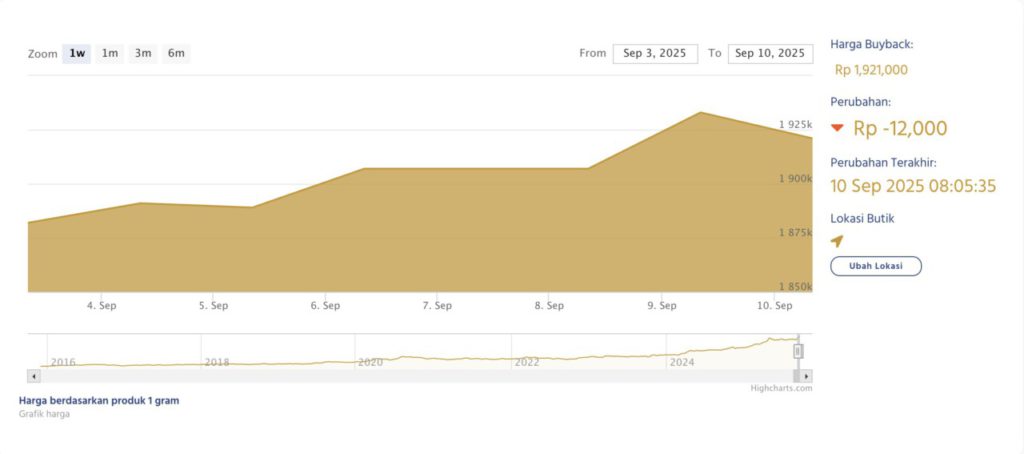This screenshot has width=1024, height=454.
Task: Click 2024 in the navigator timeline
Action: (x=682, y=362)
